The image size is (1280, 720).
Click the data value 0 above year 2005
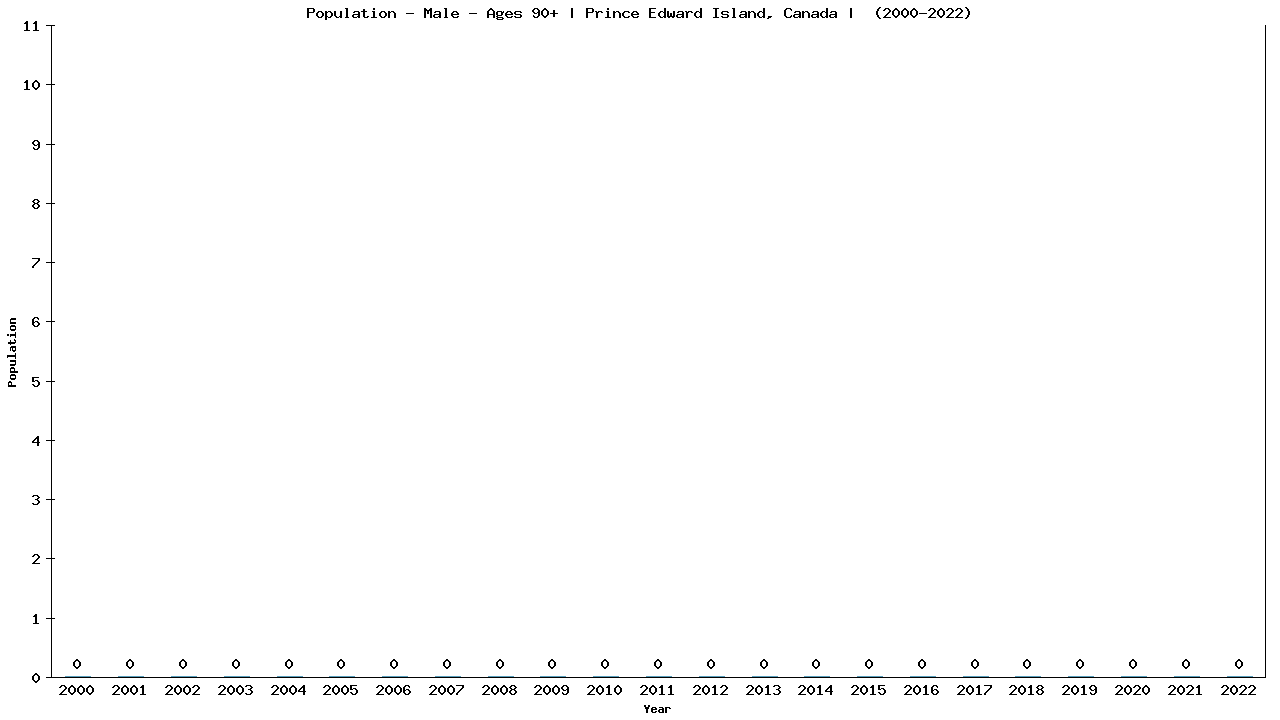click(341, 664)
